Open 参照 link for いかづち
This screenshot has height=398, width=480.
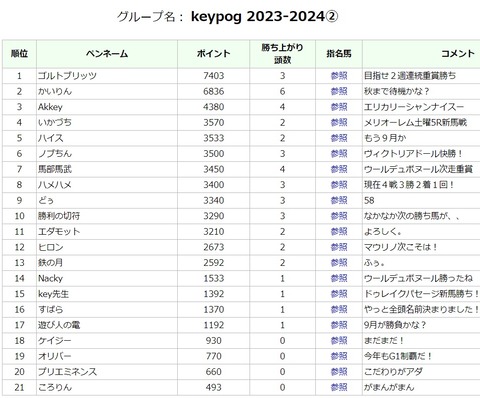coord(339,122)
